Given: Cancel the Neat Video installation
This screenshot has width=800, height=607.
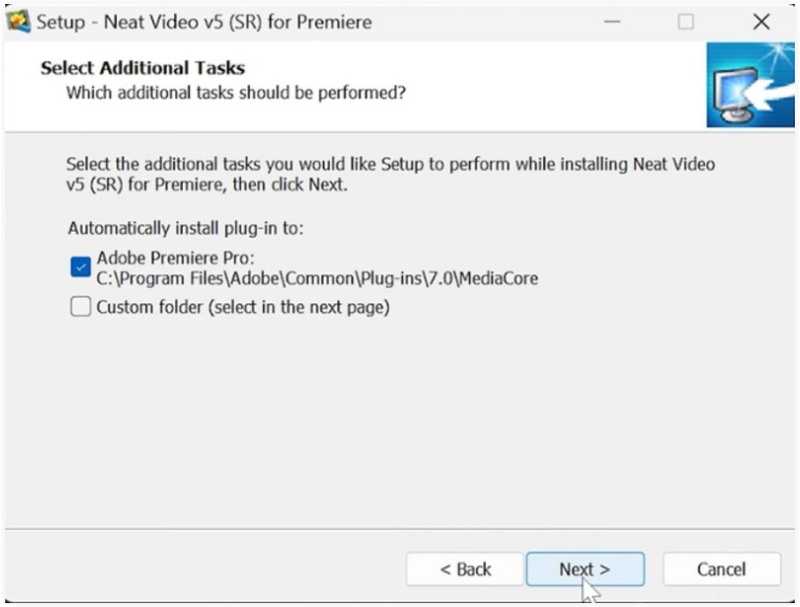Looking at the screenshot, I should tap(721, 569).
